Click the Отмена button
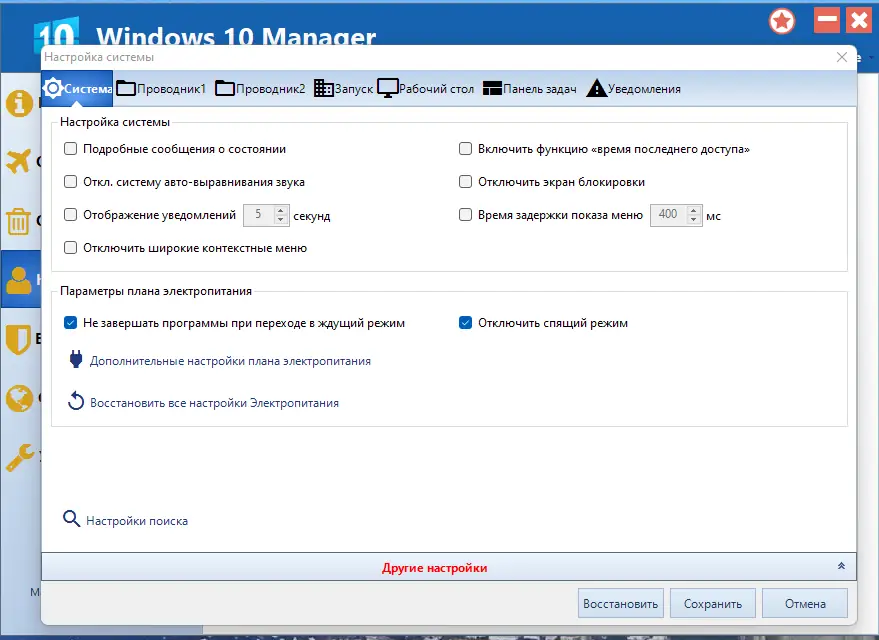Image resolution: width=879 pixels, height=640 pixels. click(x=805, y=604)
